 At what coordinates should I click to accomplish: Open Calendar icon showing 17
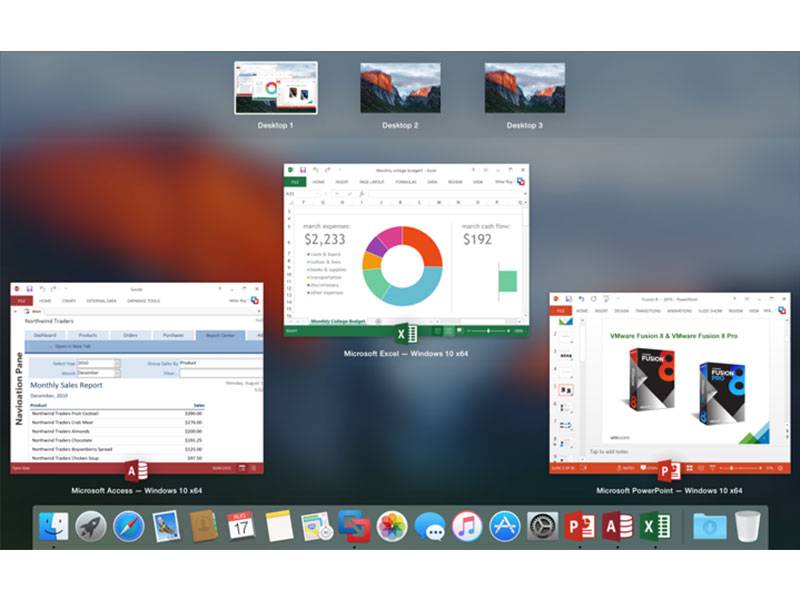click(241, 526)
